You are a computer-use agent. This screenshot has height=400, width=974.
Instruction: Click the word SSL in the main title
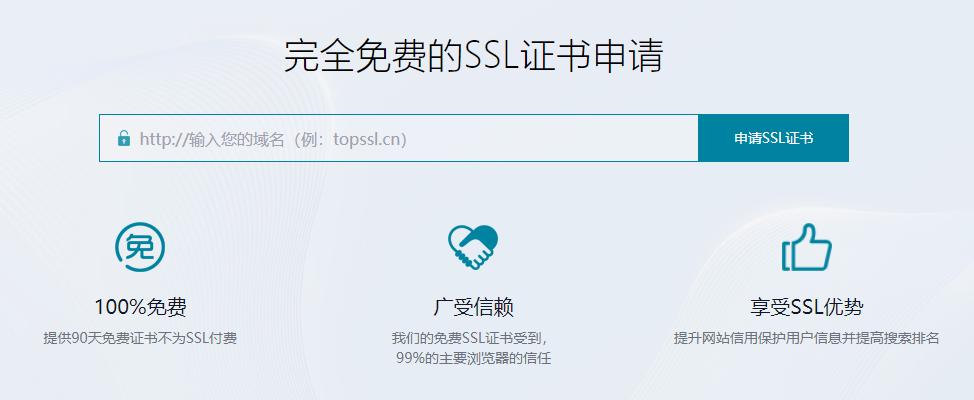(x=493, y=57)
